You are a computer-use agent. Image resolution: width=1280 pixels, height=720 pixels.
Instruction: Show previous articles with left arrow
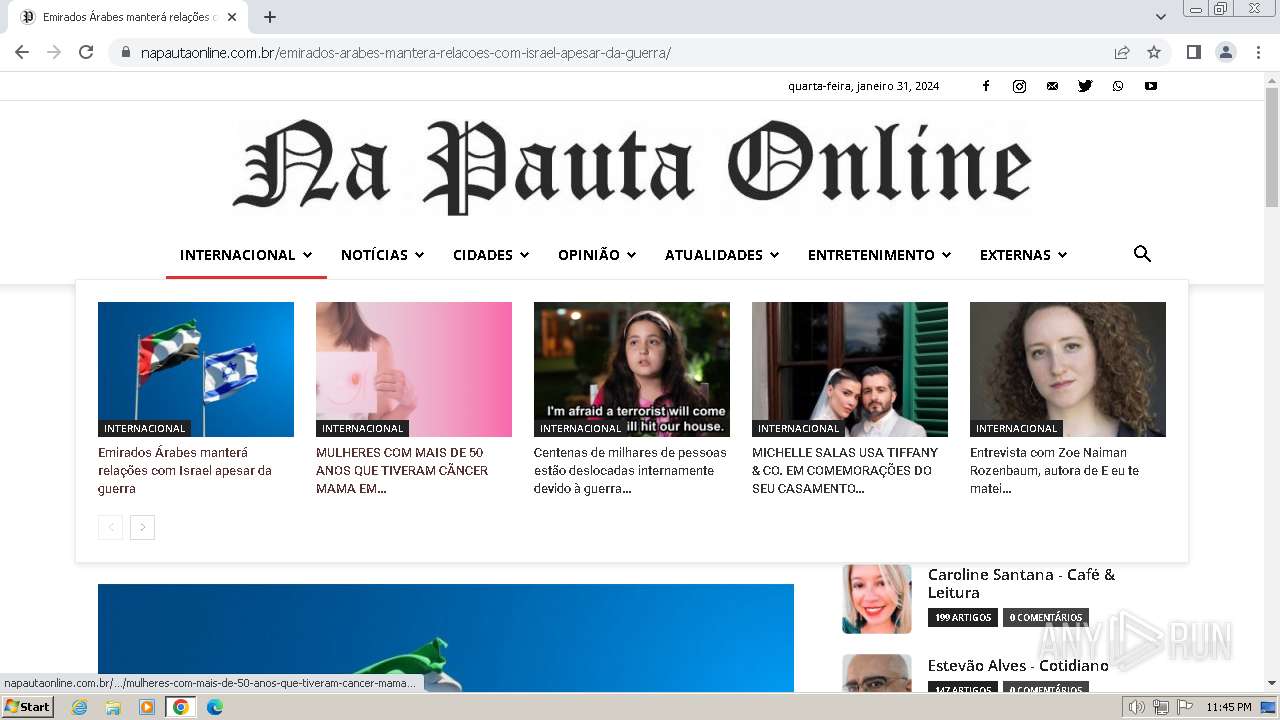pyautogui.click(x=111, y=527)
